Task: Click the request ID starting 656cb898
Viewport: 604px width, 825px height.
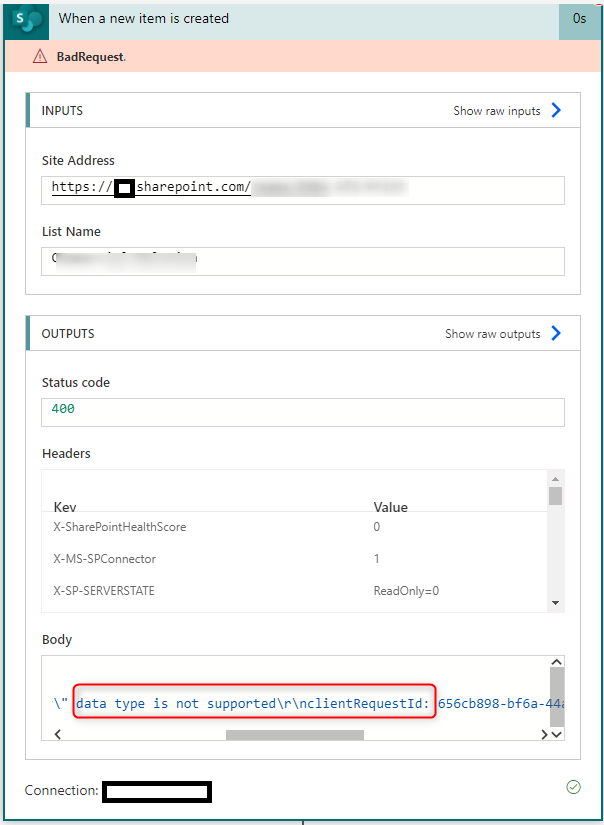Action: 501,703
